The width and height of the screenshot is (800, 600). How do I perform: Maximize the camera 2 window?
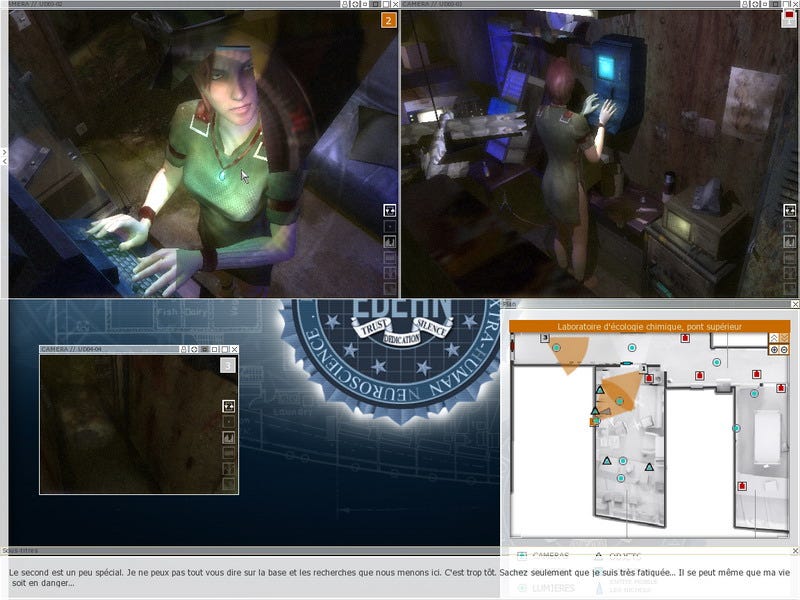click(x=386, y=4)
